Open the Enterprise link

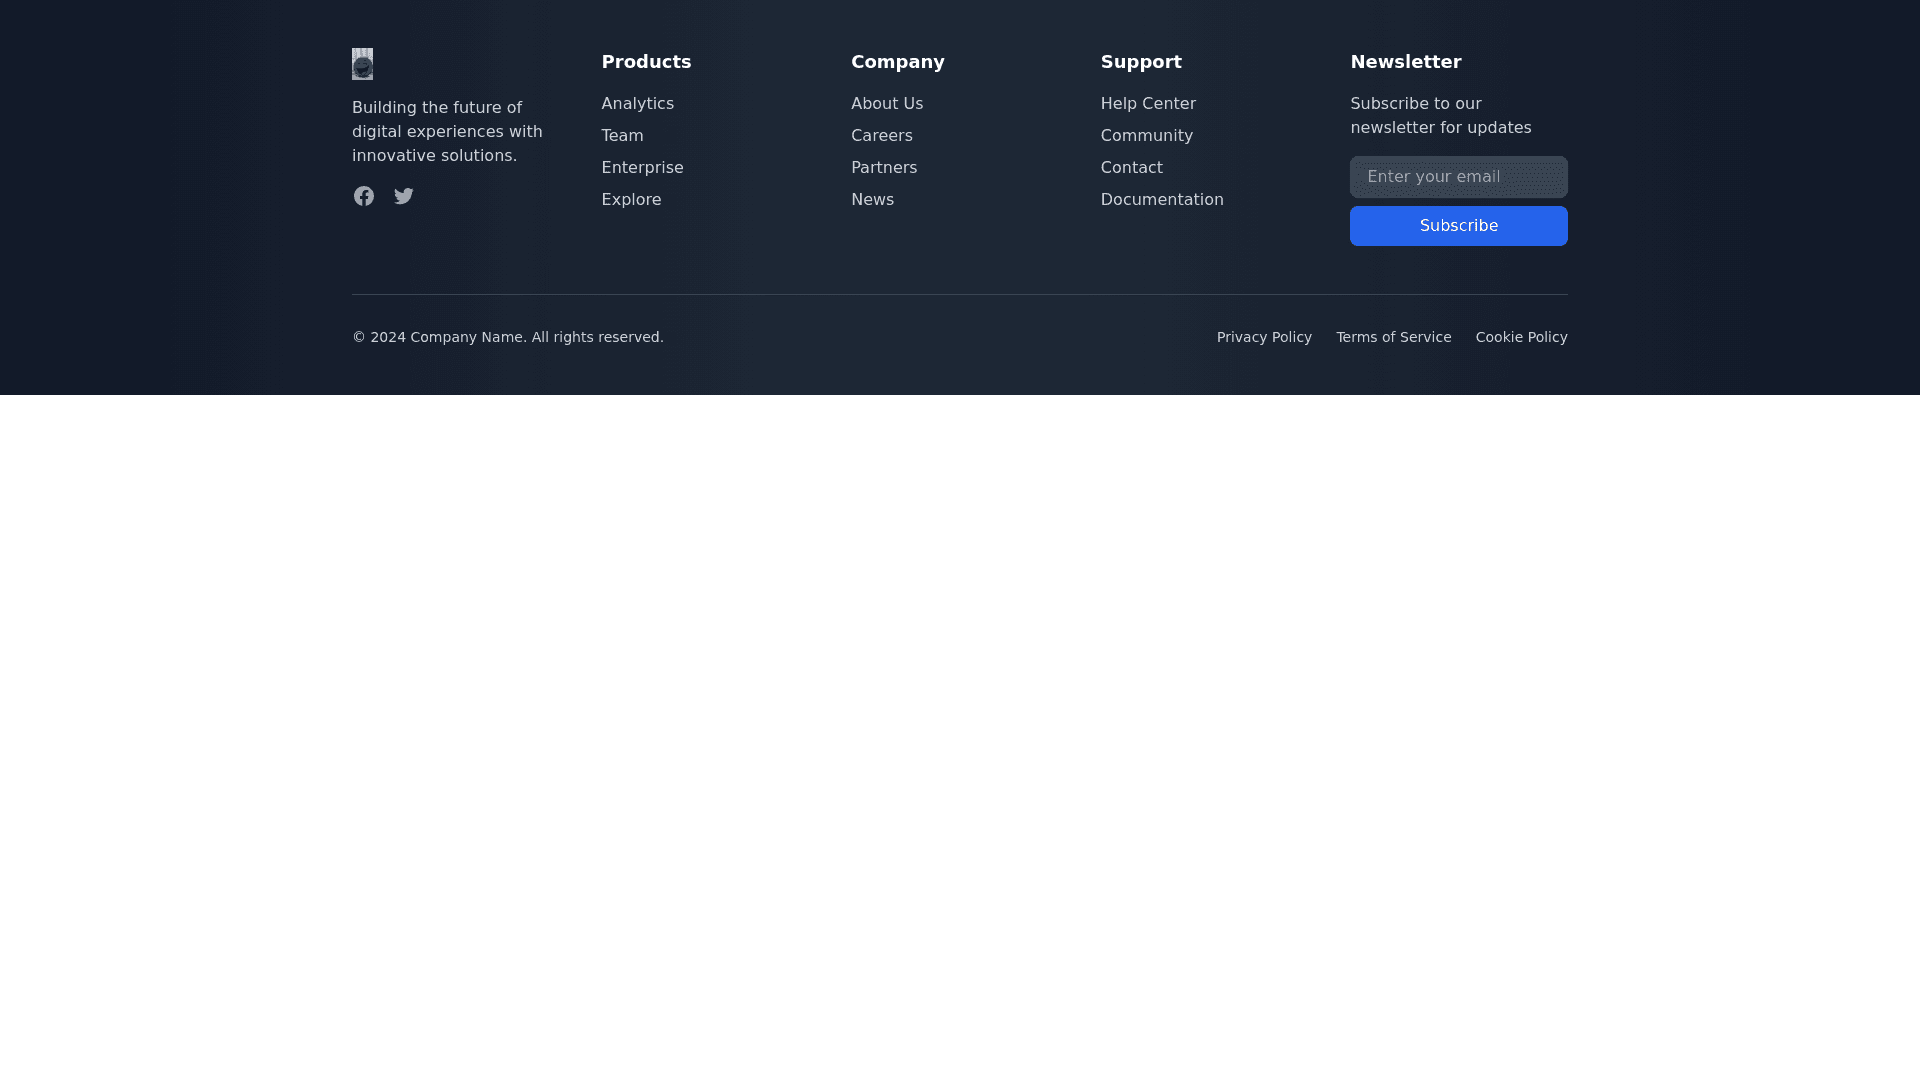click(x=642, y=168)
